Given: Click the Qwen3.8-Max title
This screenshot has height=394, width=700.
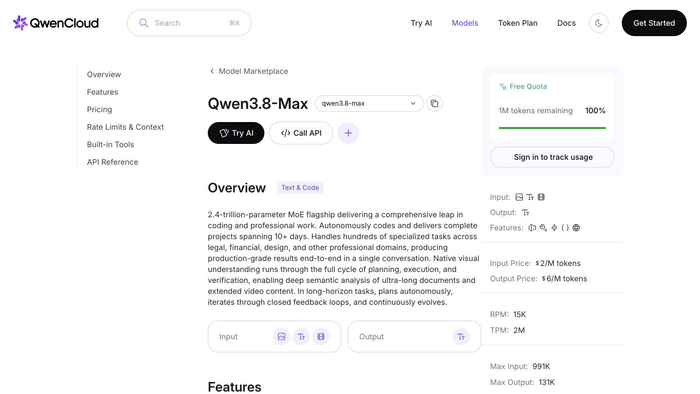Looking at the screenshot, I should 258,104.
